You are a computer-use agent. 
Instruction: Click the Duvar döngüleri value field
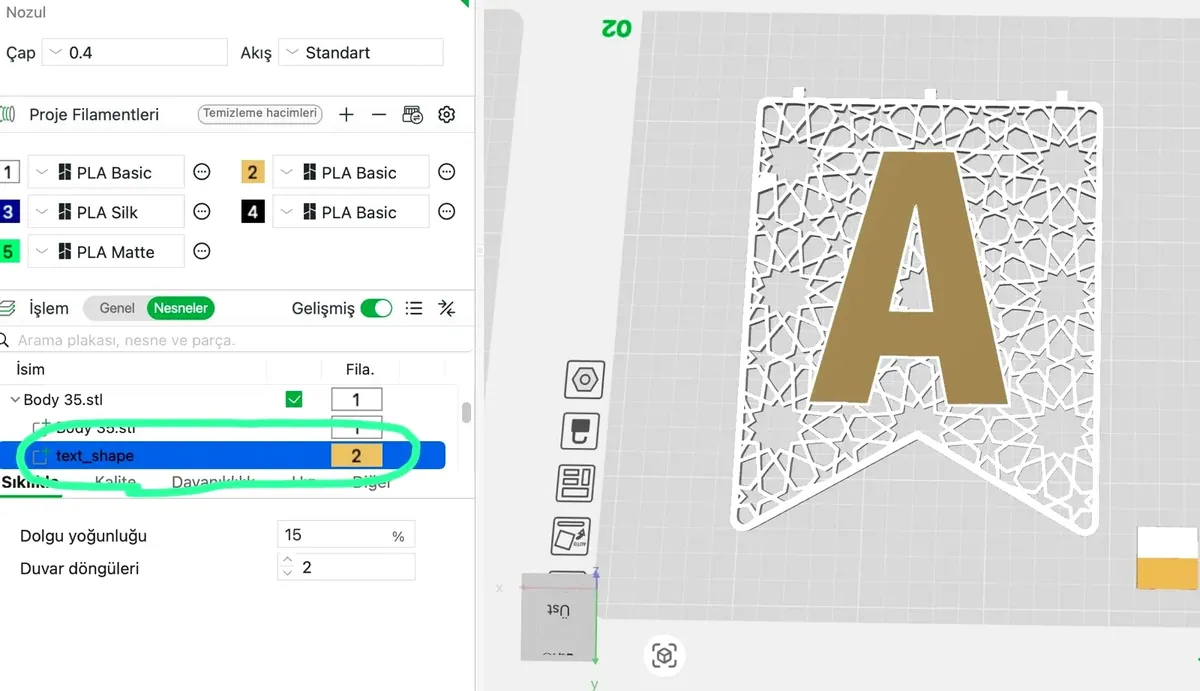pos(345,568)
